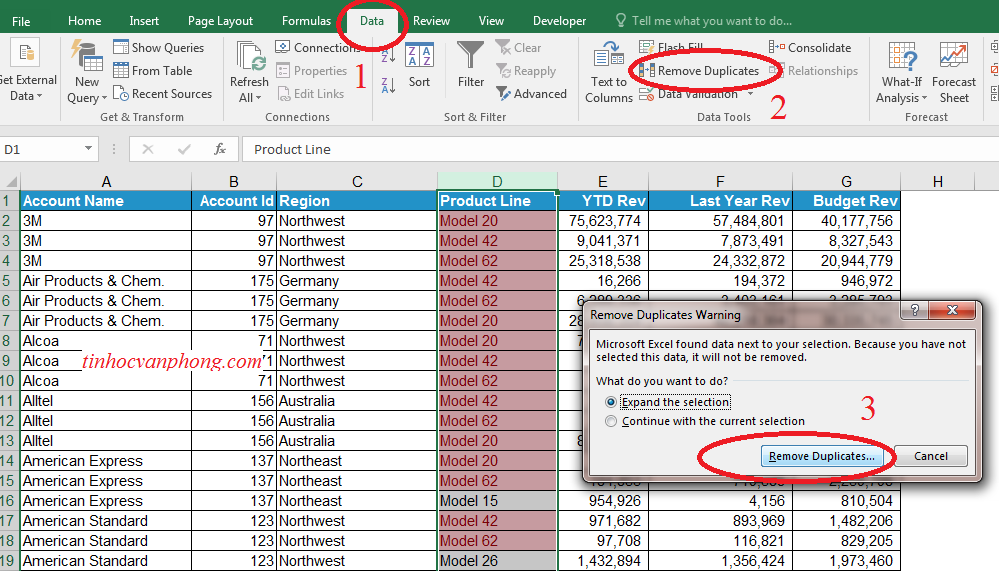Image resolution: width=999 pixels, height=571 pixels.
Task: Click Remove Duplicates in ribbon
Action: 700,71
